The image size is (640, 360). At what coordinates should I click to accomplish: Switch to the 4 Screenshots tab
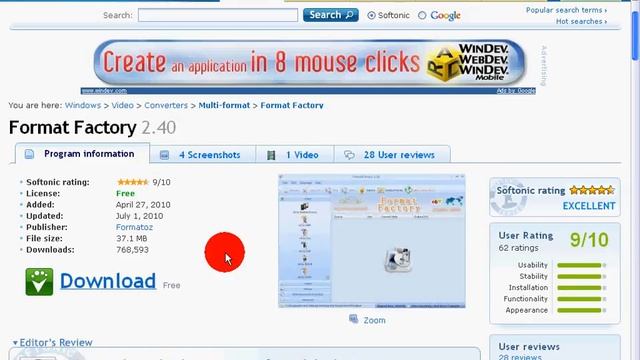(x=202, y=155)
